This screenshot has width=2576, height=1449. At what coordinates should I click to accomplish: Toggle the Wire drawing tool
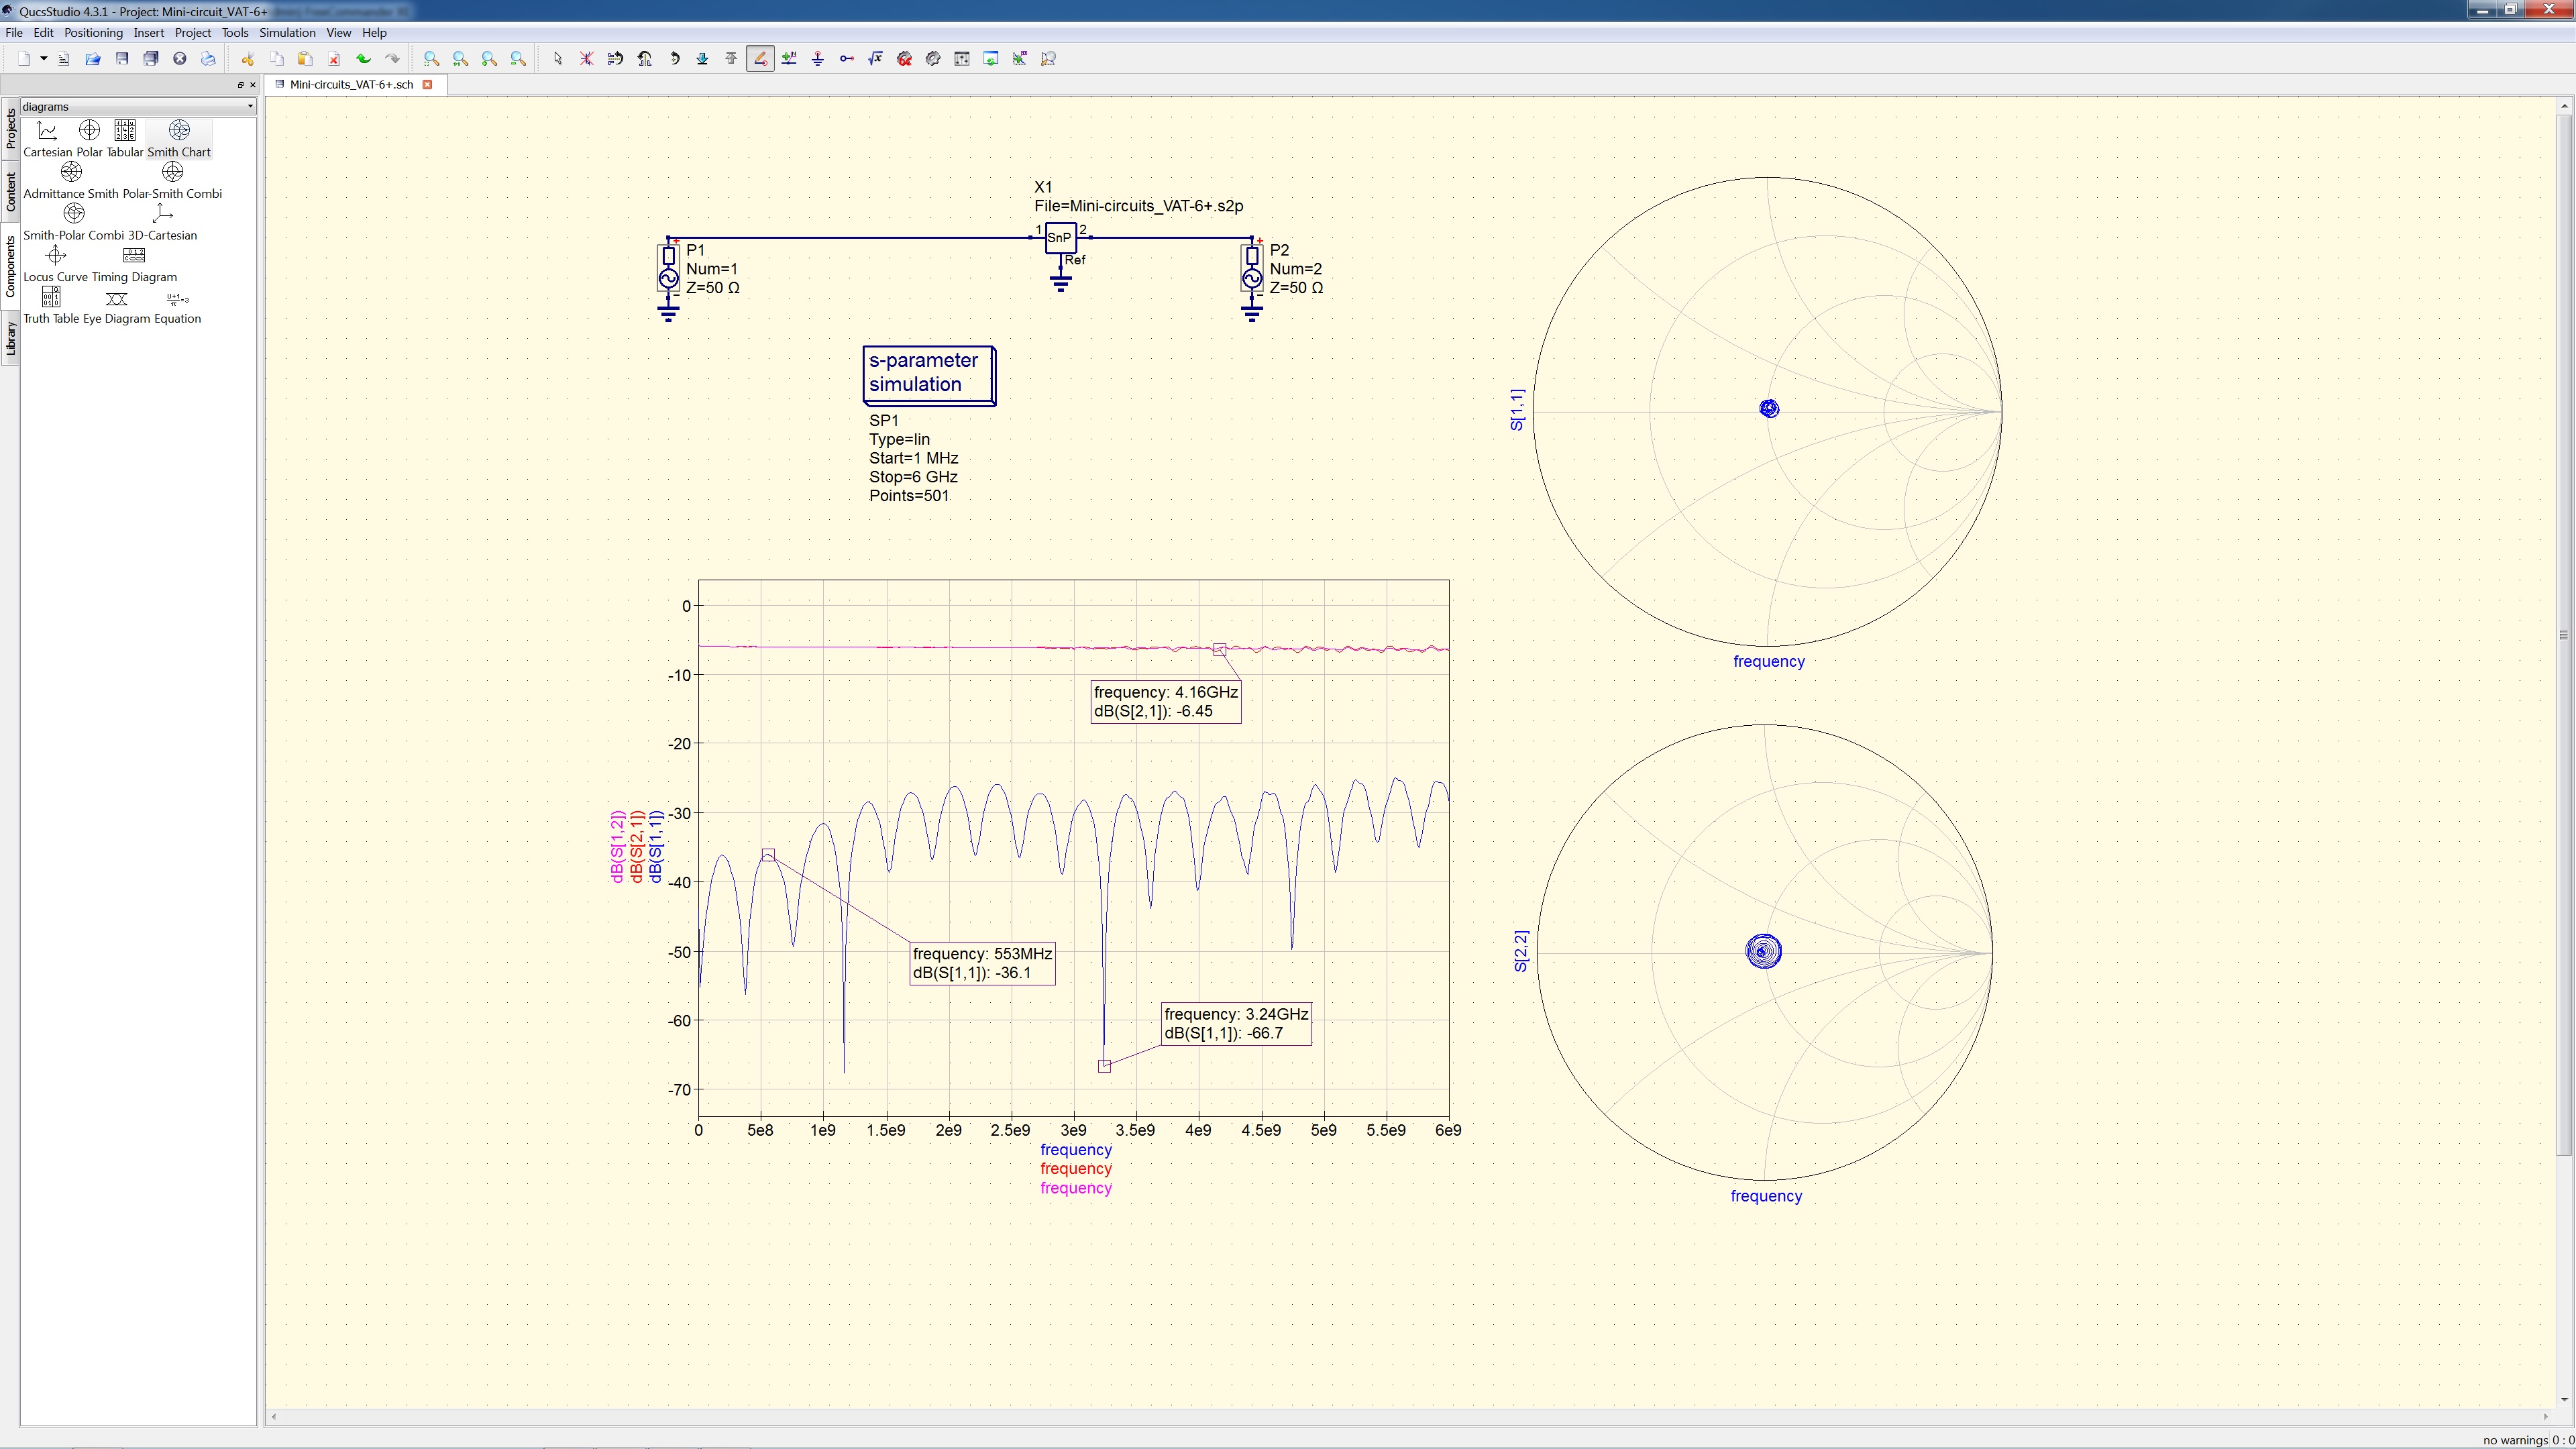click(x=760, y=59)
